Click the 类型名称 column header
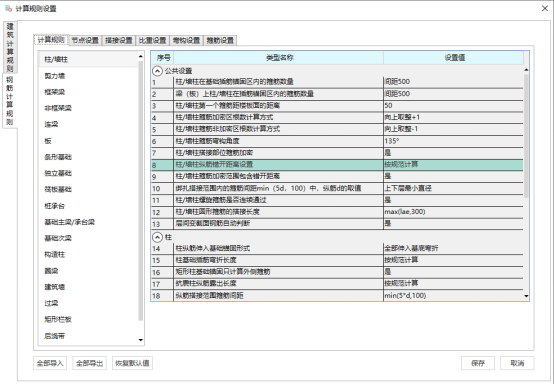 (x=279, y=58)
